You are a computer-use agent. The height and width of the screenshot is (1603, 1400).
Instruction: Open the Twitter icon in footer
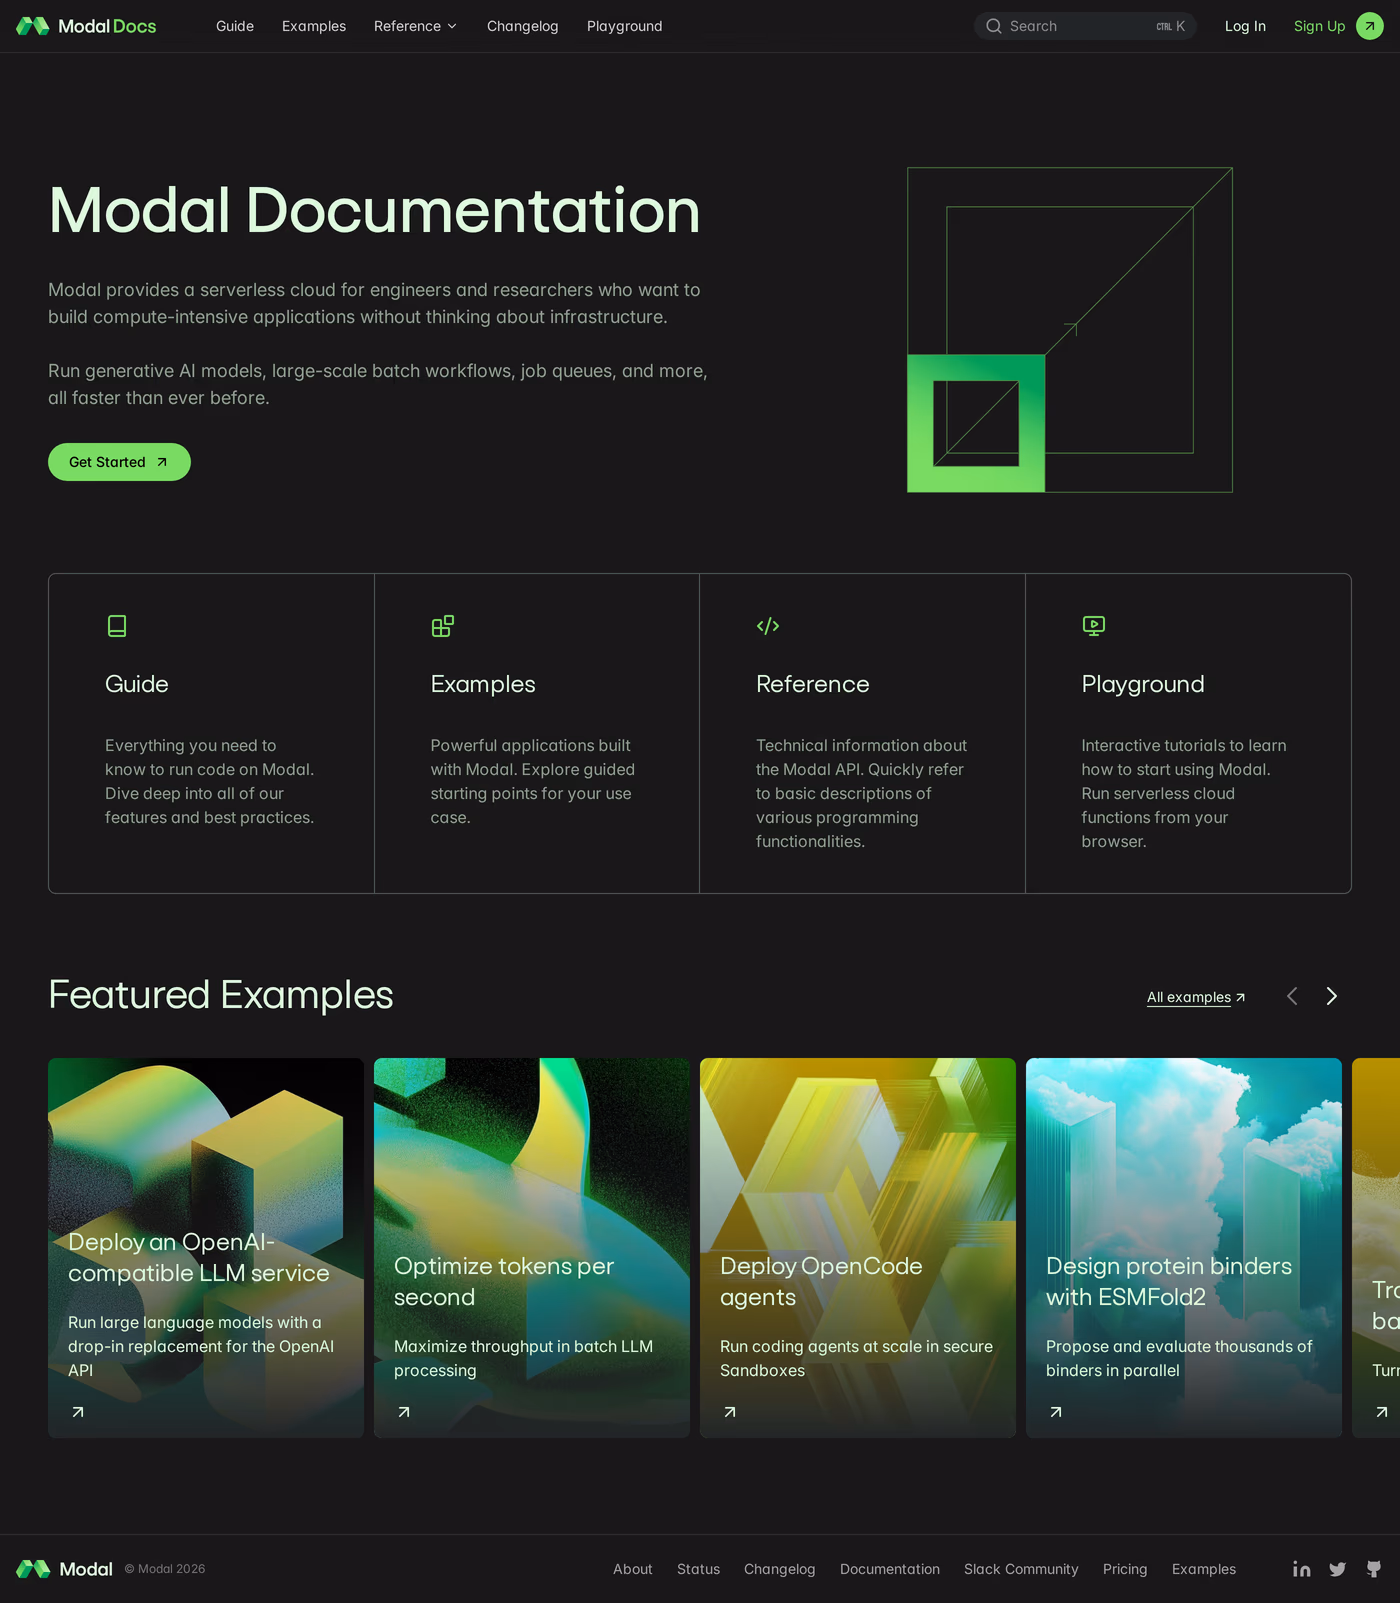[x=1338, y=1569]
